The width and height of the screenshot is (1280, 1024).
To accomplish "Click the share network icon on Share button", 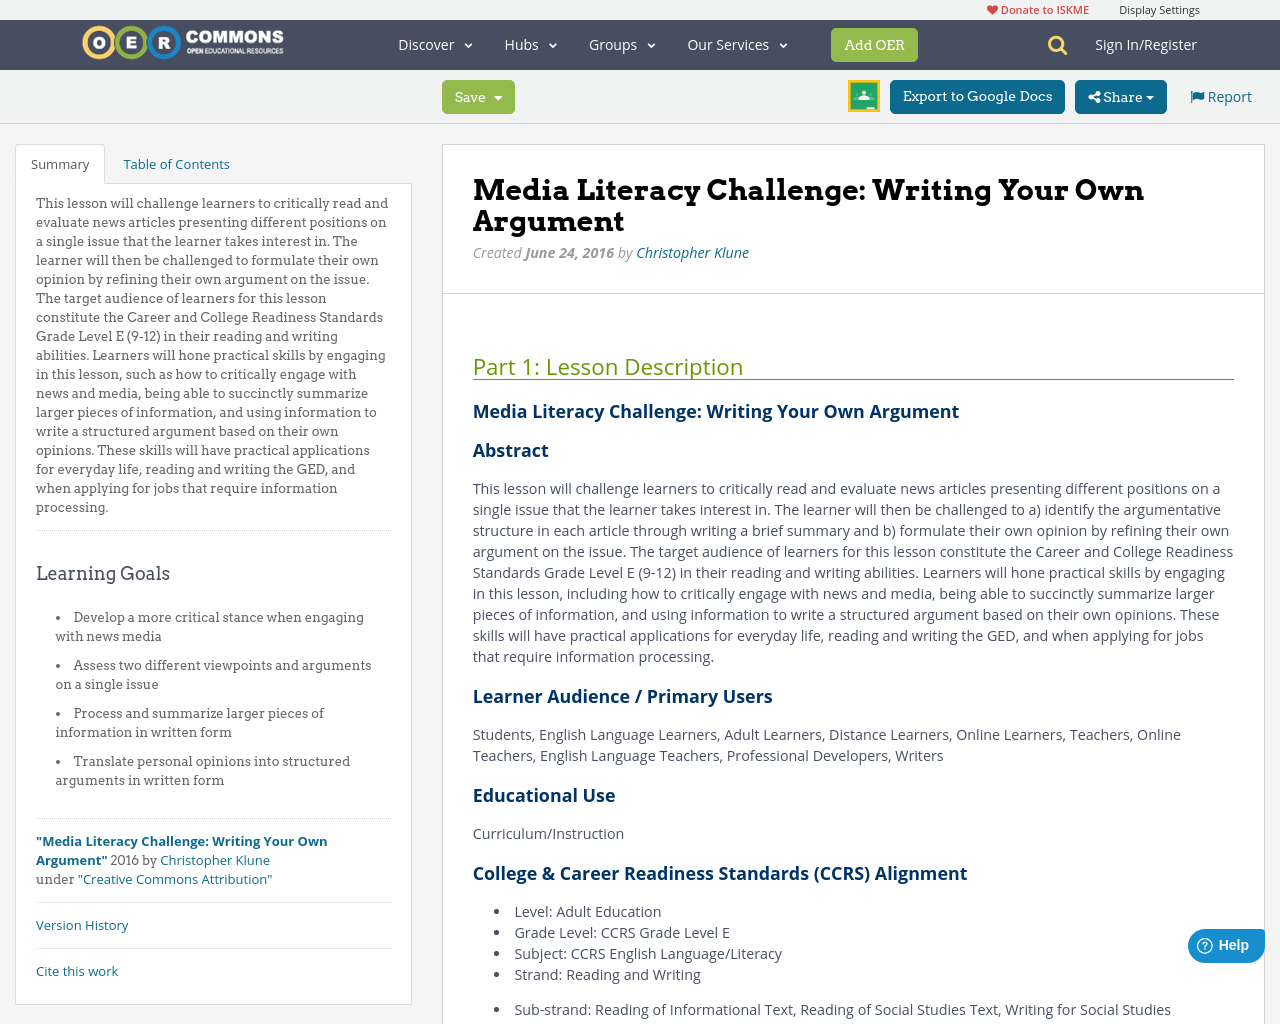I will (x=1095, y=95).
